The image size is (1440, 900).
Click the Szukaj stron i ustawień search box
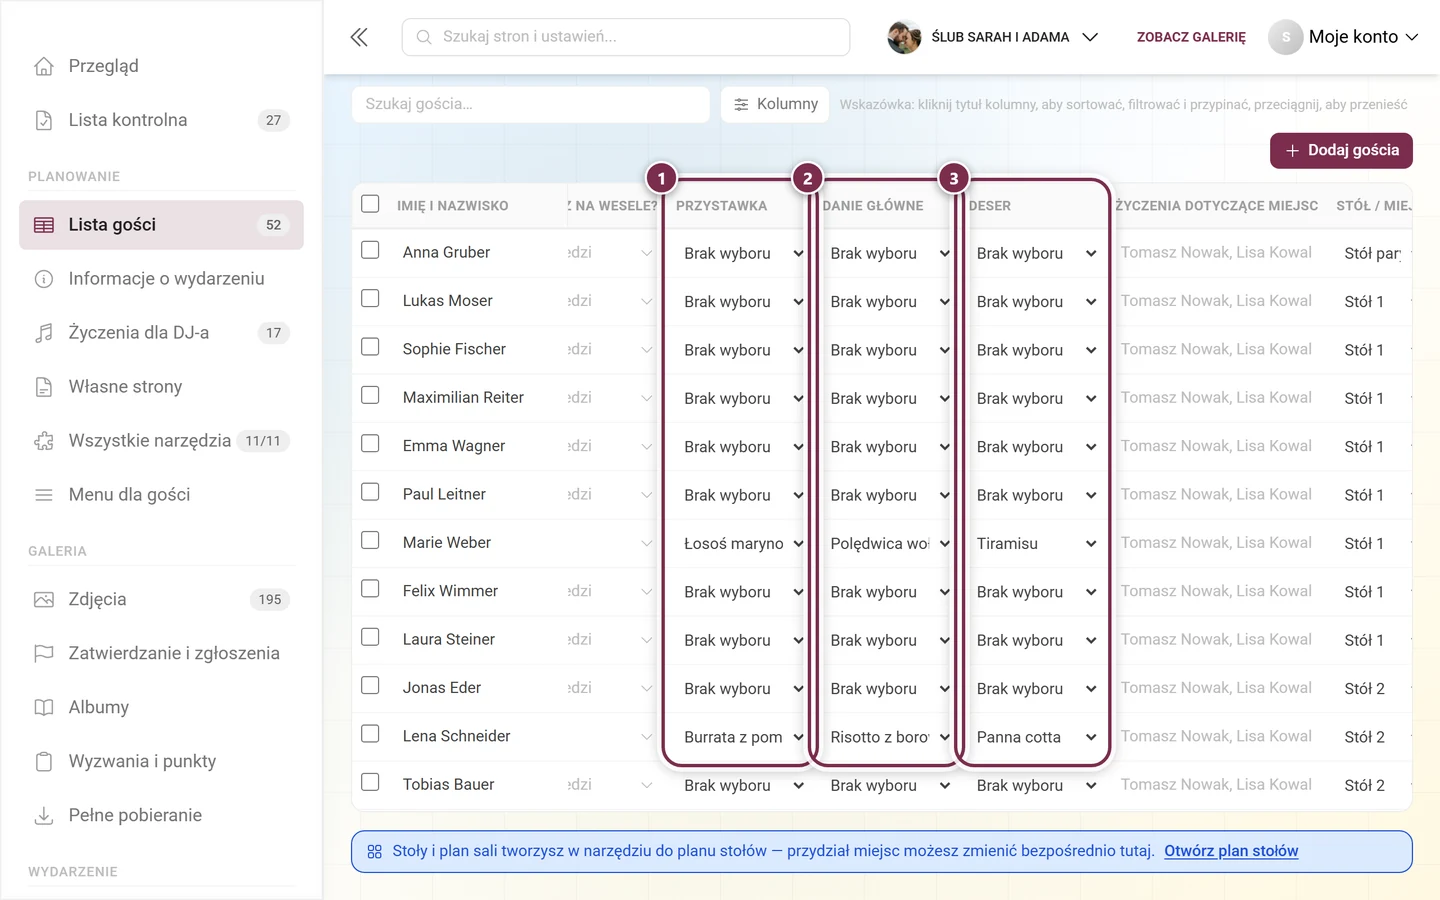click(626, 37)
